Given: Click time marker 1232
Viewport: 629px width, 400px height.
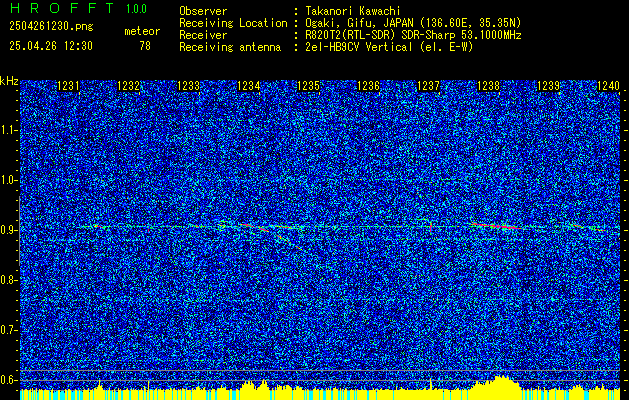Looking at the screenshot, I should tap(129, 86).
